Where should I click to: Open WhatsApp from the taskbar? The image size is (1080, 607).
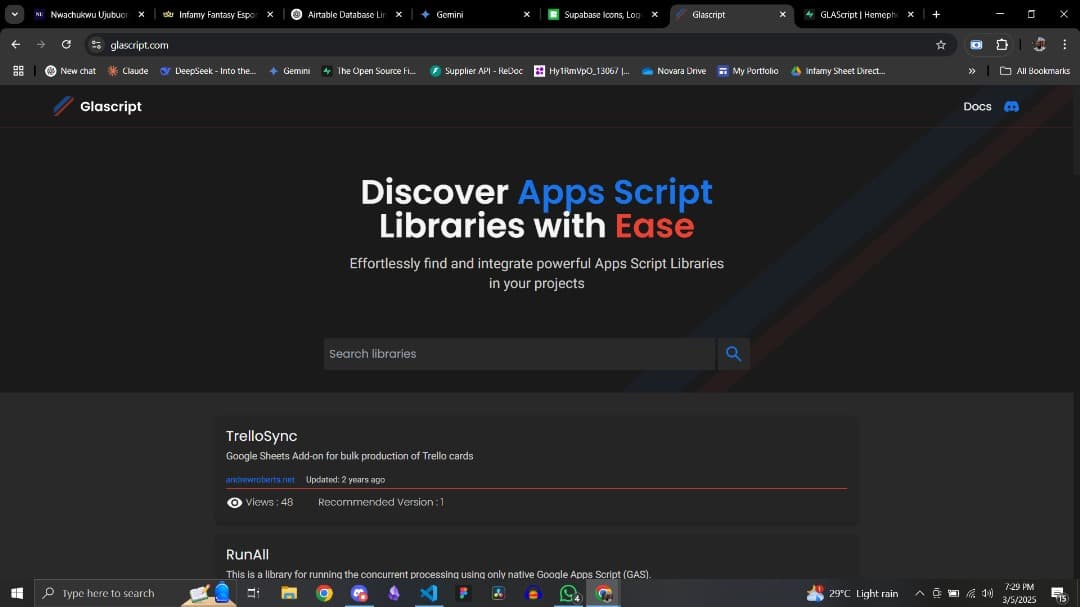click(x=568, y=593)
